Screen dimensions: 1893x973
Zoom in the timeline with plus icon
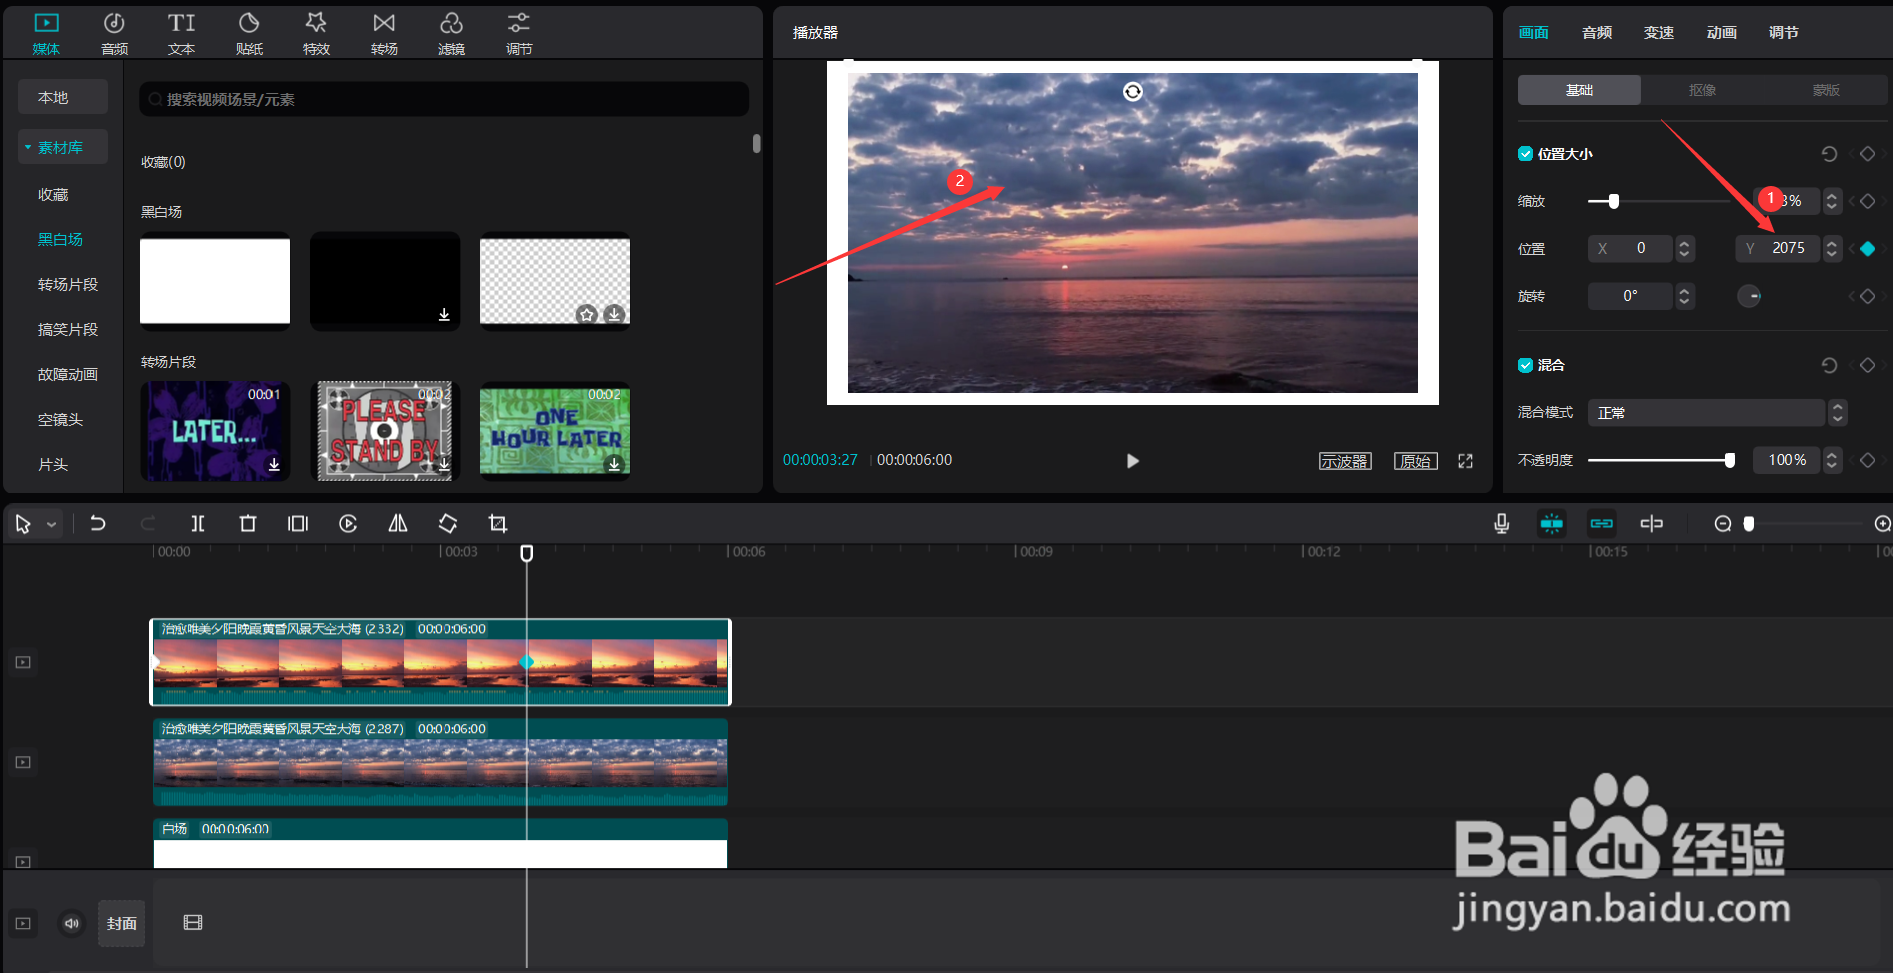coord(1882,524)
